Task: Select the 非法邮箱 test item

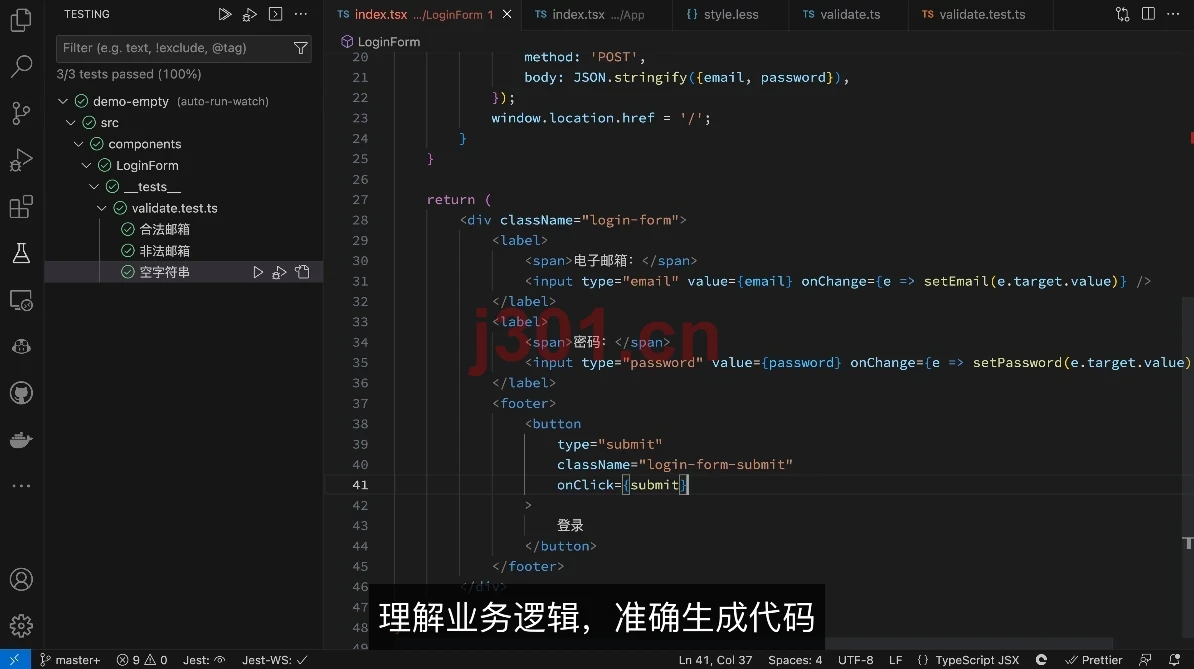Action: click(x=164, y=250)
